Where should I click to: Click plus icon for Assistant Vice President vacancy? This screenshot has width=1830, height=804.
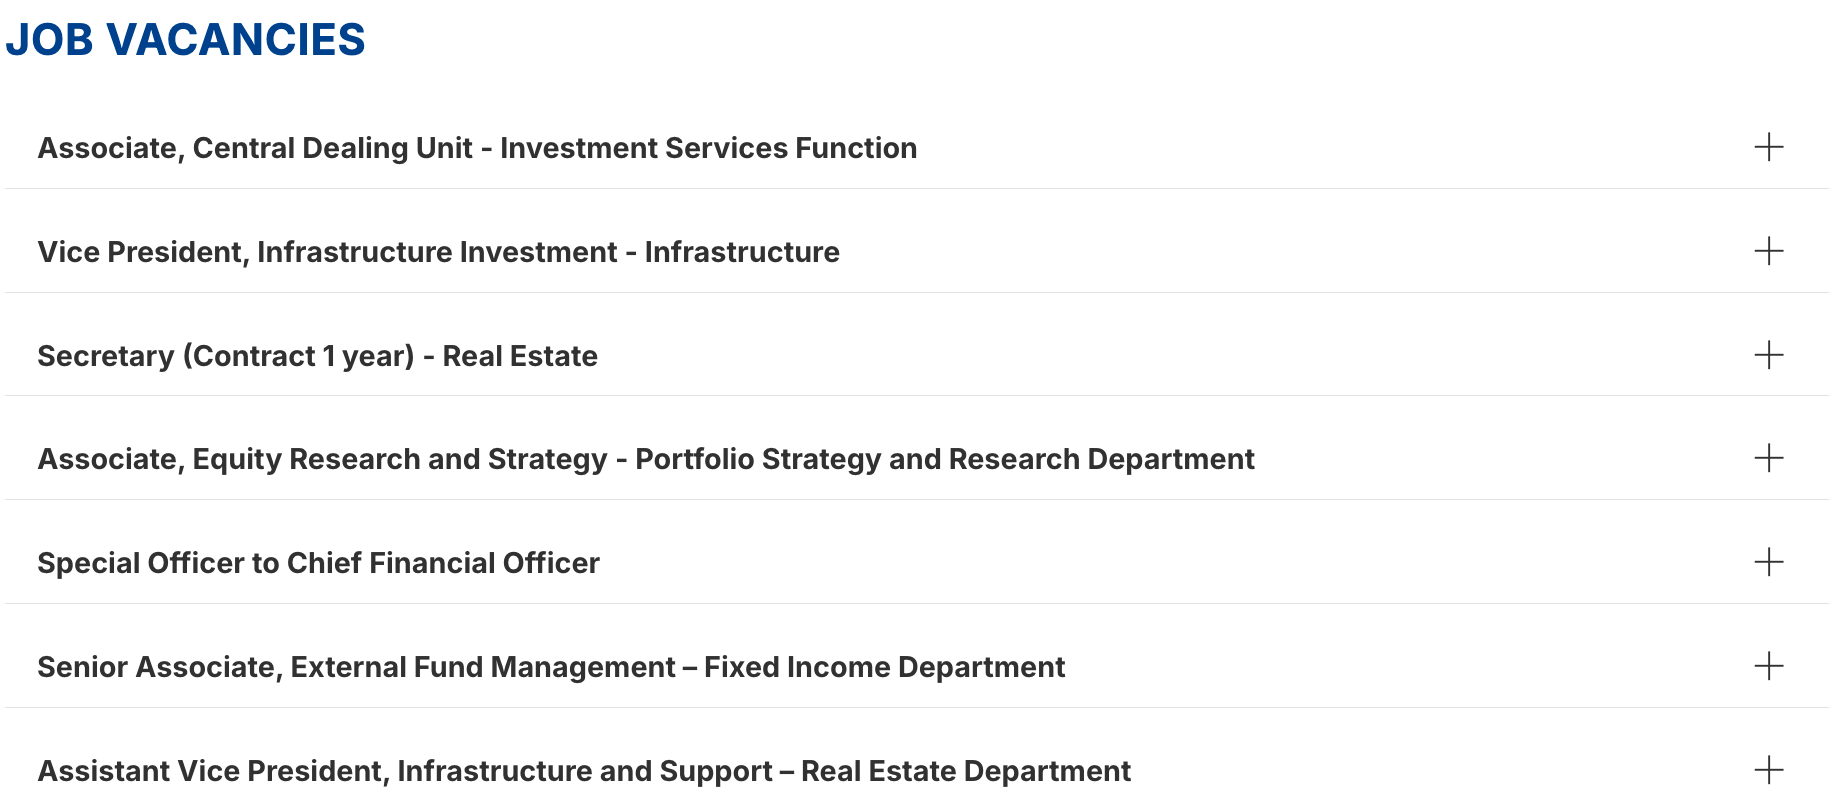[1768, 770]
